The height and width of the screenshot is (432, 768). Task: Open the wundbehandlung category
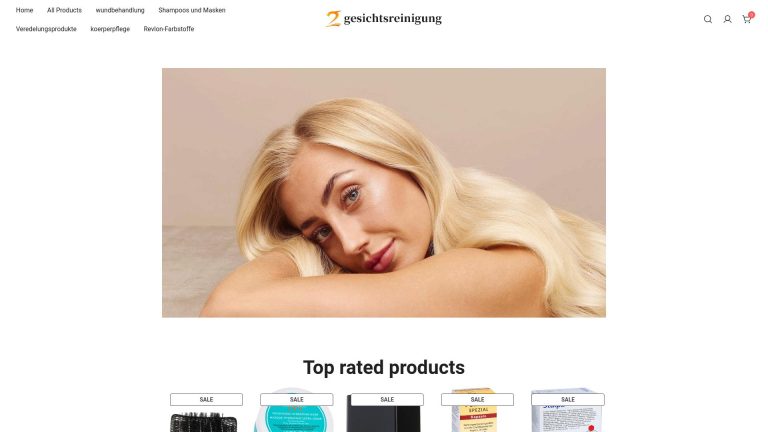(120, 10)
